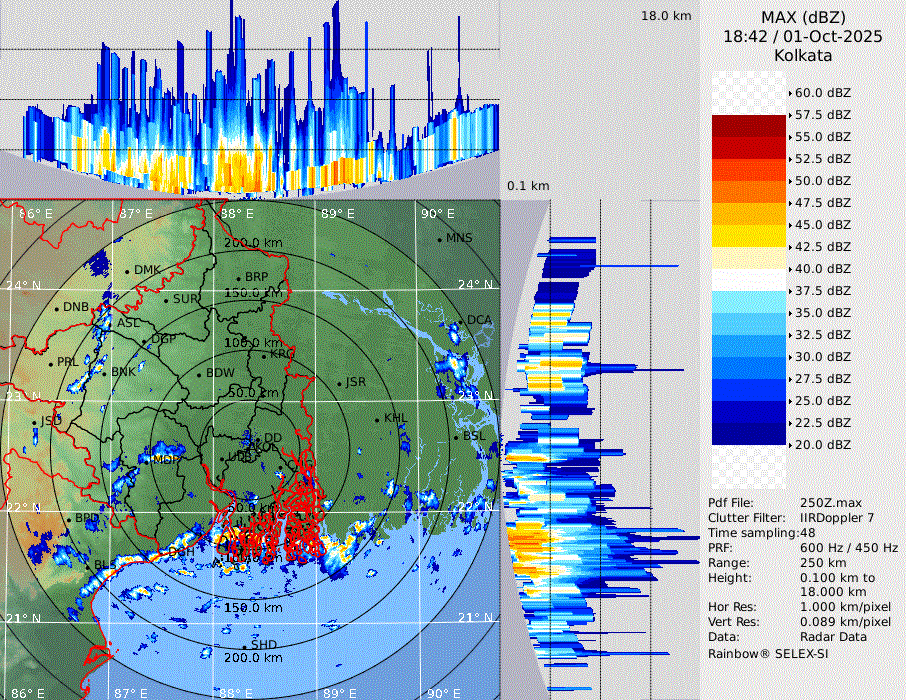The image size is (906, 700).
Task: Select the BSL station marker
Action: coord(456,437)
